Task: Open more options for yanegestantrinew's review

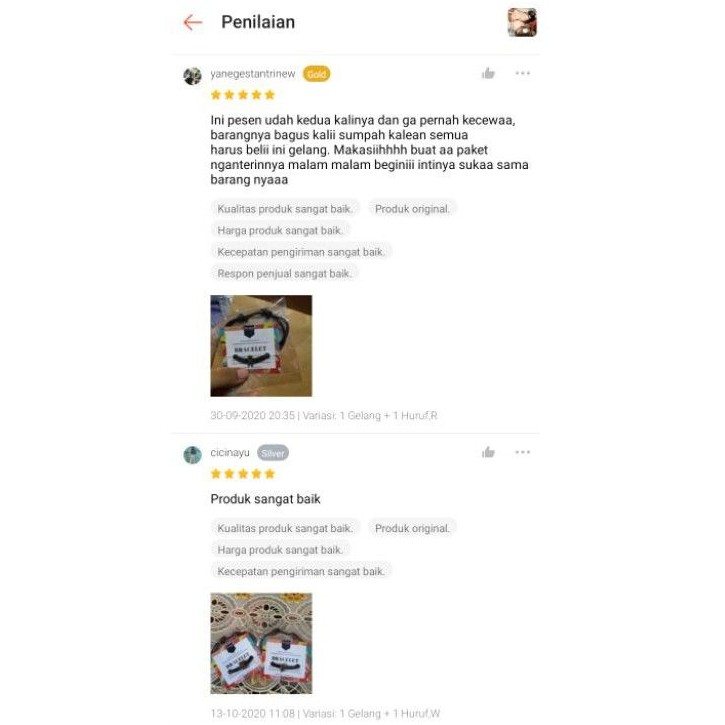Action: tap(522, 73)
